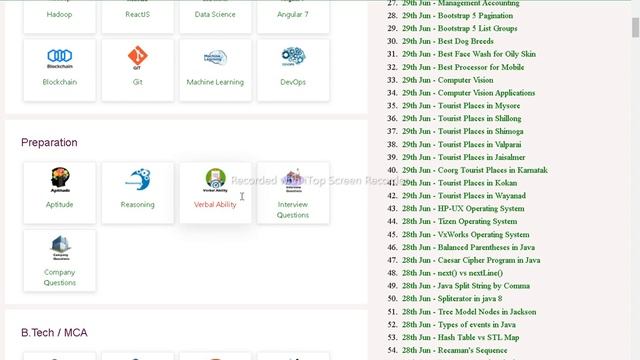Click the Interview Questions label
640x360 pixels.
coord(293,210)
